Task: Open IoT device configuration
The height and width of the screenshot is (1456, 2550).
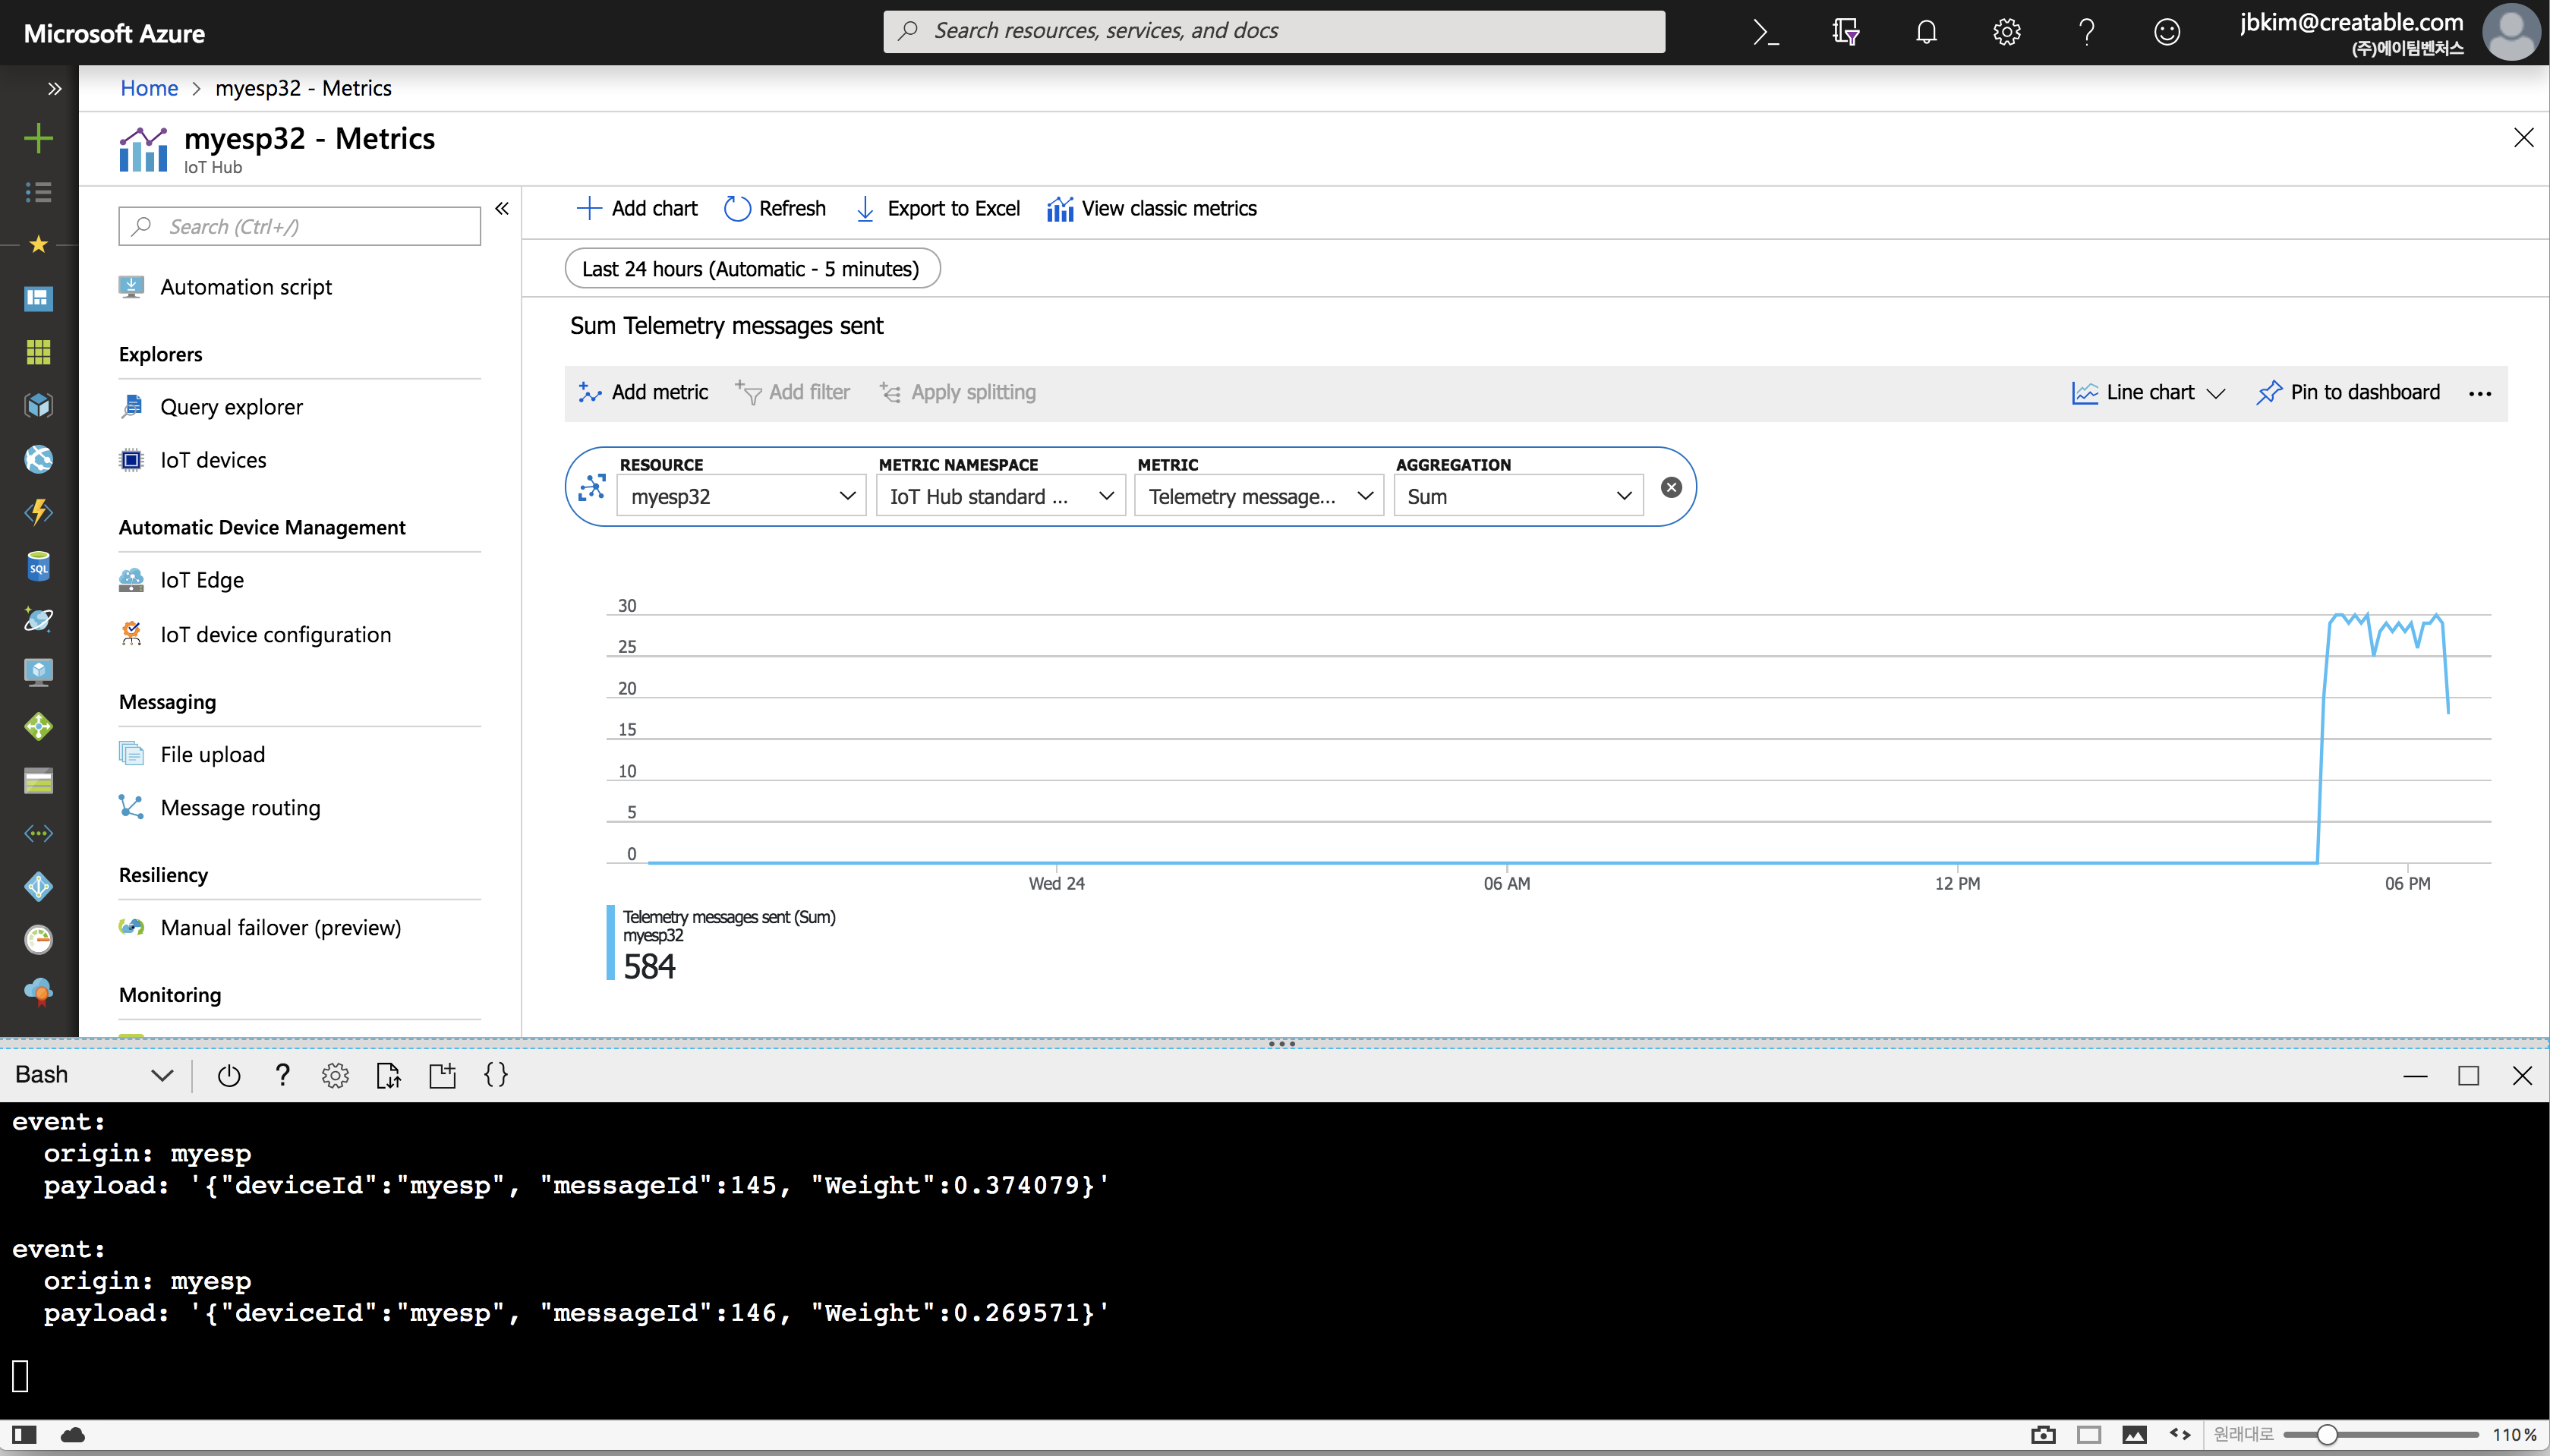Action: pyautogui.click(x=275, y=634)
